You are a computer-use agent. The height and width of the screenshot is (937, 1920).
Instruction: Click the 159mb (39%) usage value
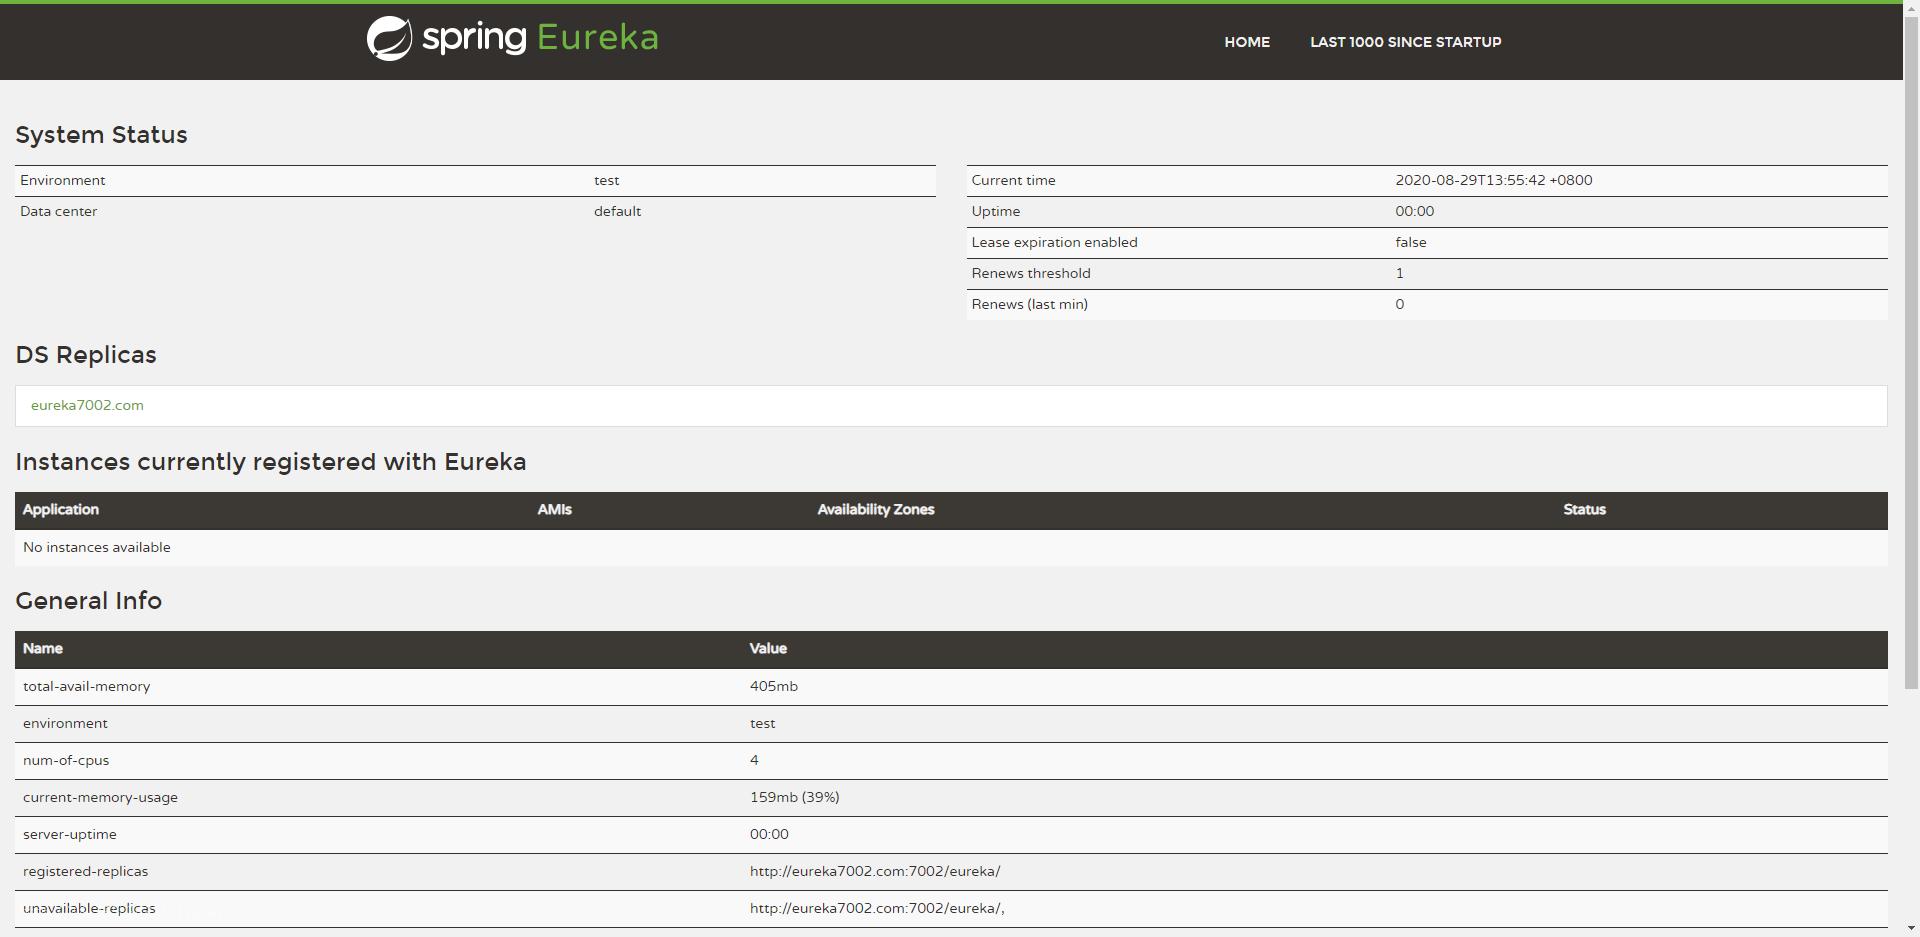click(795, 797)
